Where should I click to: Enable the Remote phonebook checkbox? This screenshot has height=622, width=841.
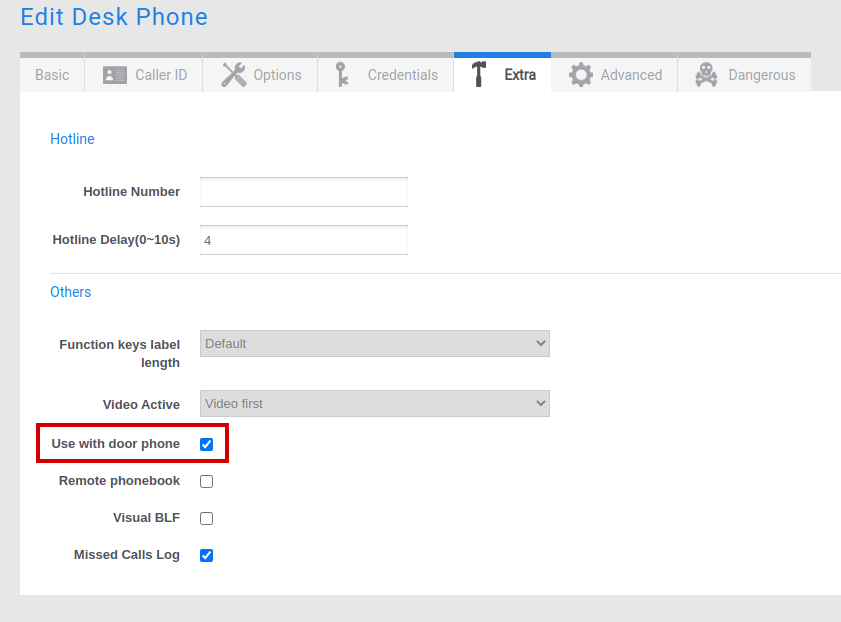[x=207, y=481]
